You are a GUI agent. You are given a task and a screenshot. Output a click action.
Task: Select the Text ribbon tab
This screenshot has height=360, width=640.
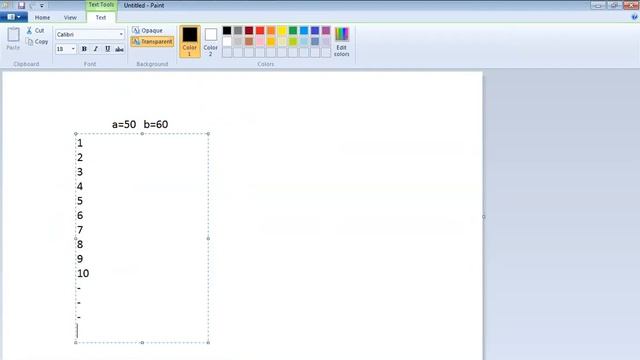tap(101, 18)
